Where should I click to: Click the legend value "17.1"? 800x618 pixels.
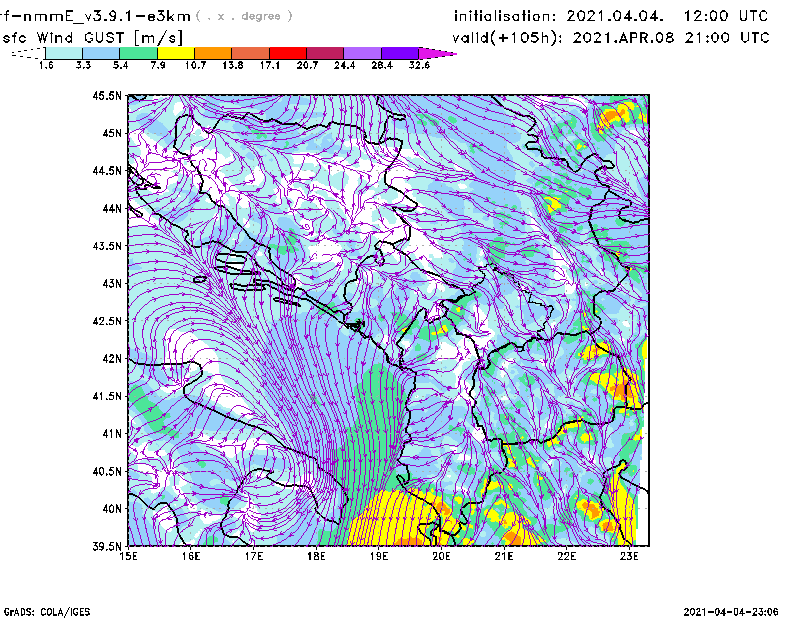pyautogui.click(x=269, y=65)
